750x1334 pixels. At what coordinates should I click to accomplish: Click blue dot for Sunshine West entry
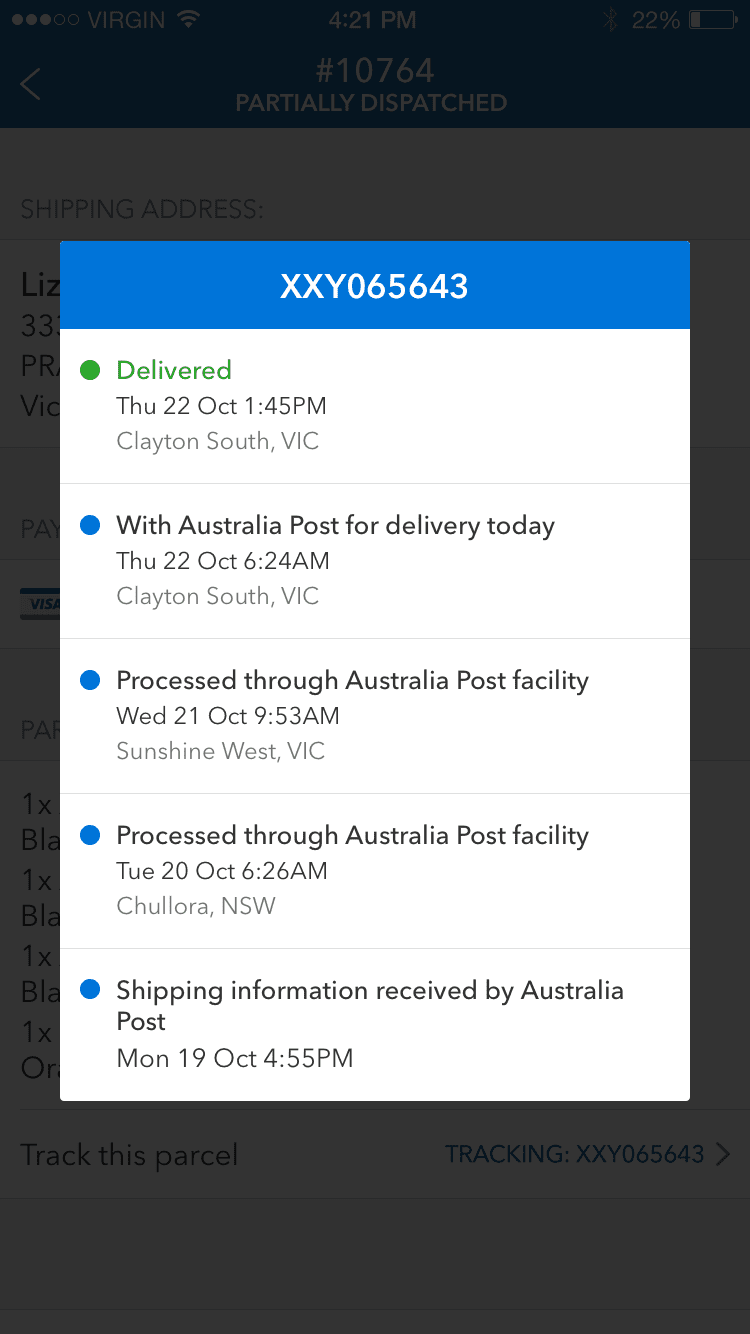90,680
